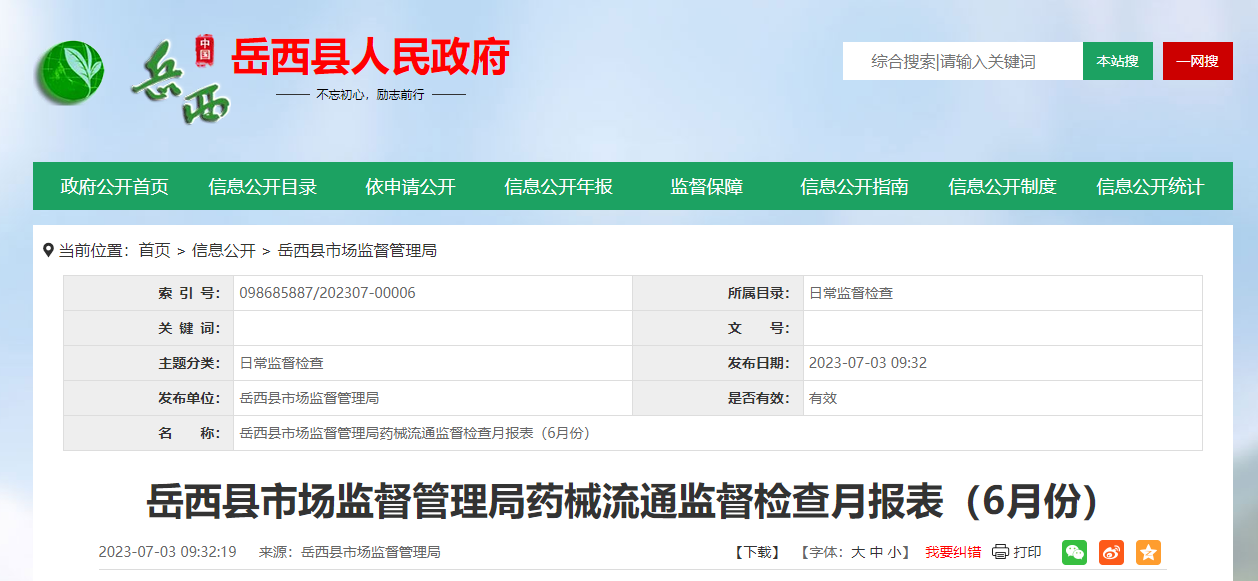Open 信息公开目录 menu item

[263, 186]
